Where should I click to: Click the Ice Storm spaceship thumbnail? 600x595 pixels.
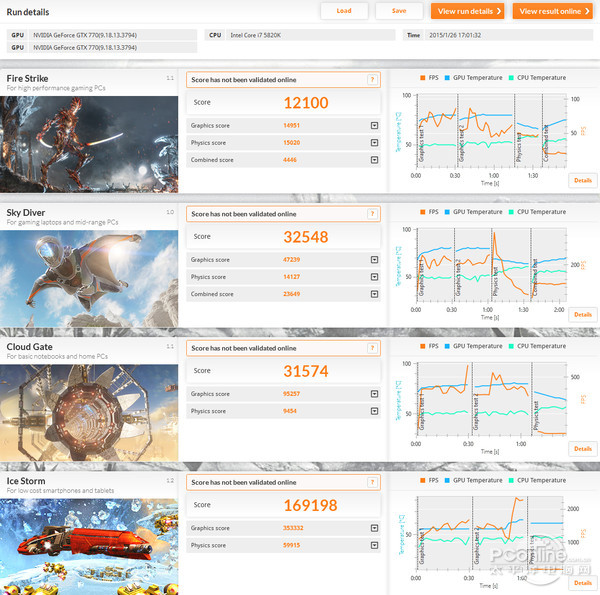tap(89, 547)
